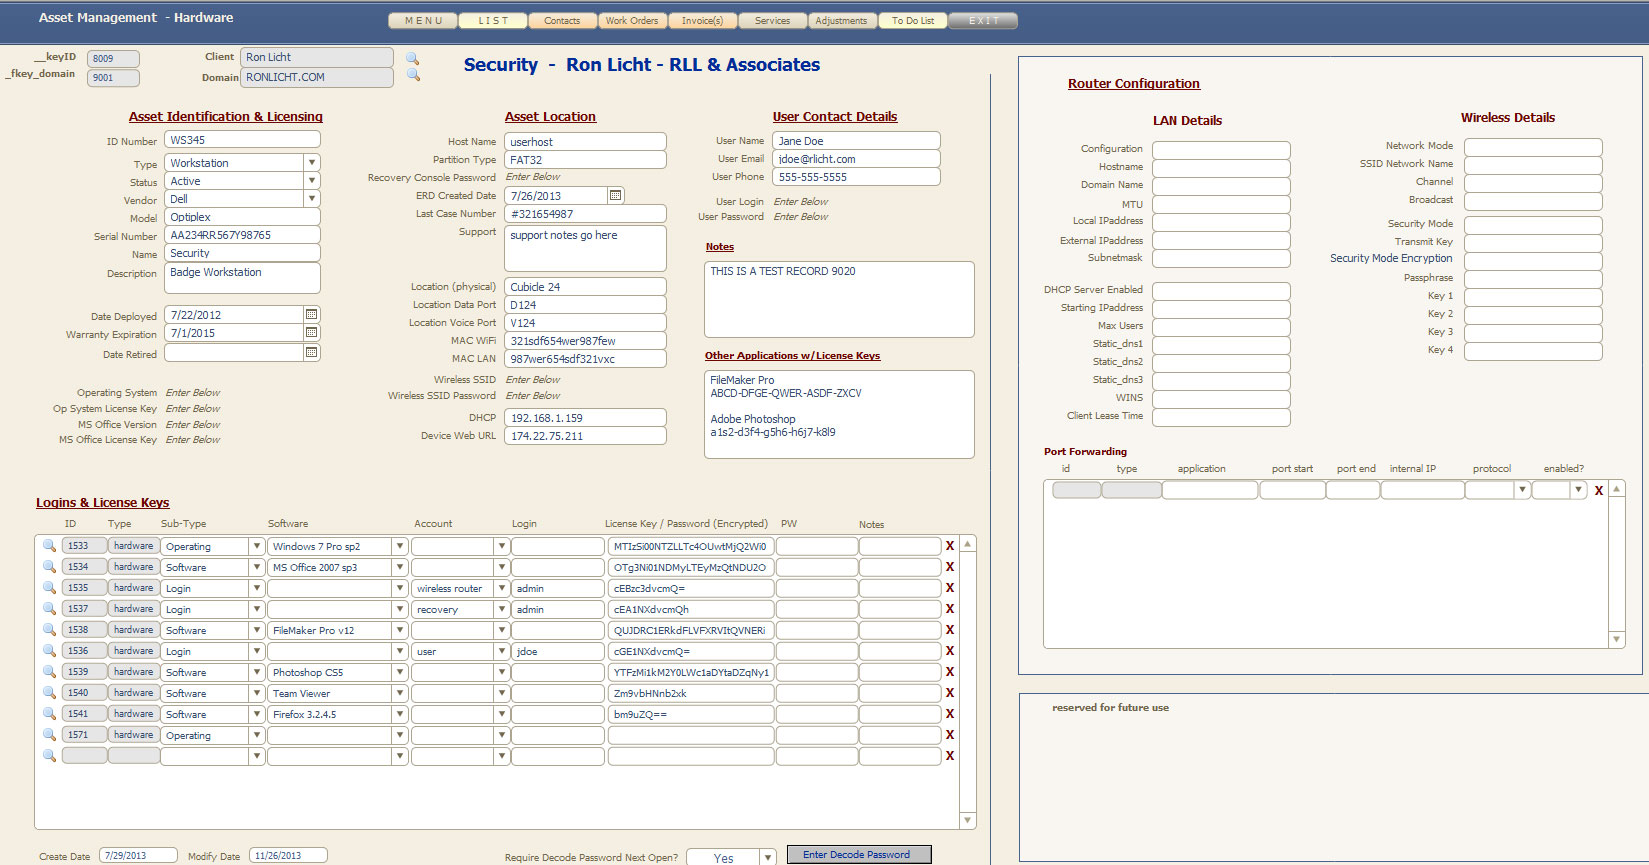Click the magnifier icon next to Domain field

point(413,76)
